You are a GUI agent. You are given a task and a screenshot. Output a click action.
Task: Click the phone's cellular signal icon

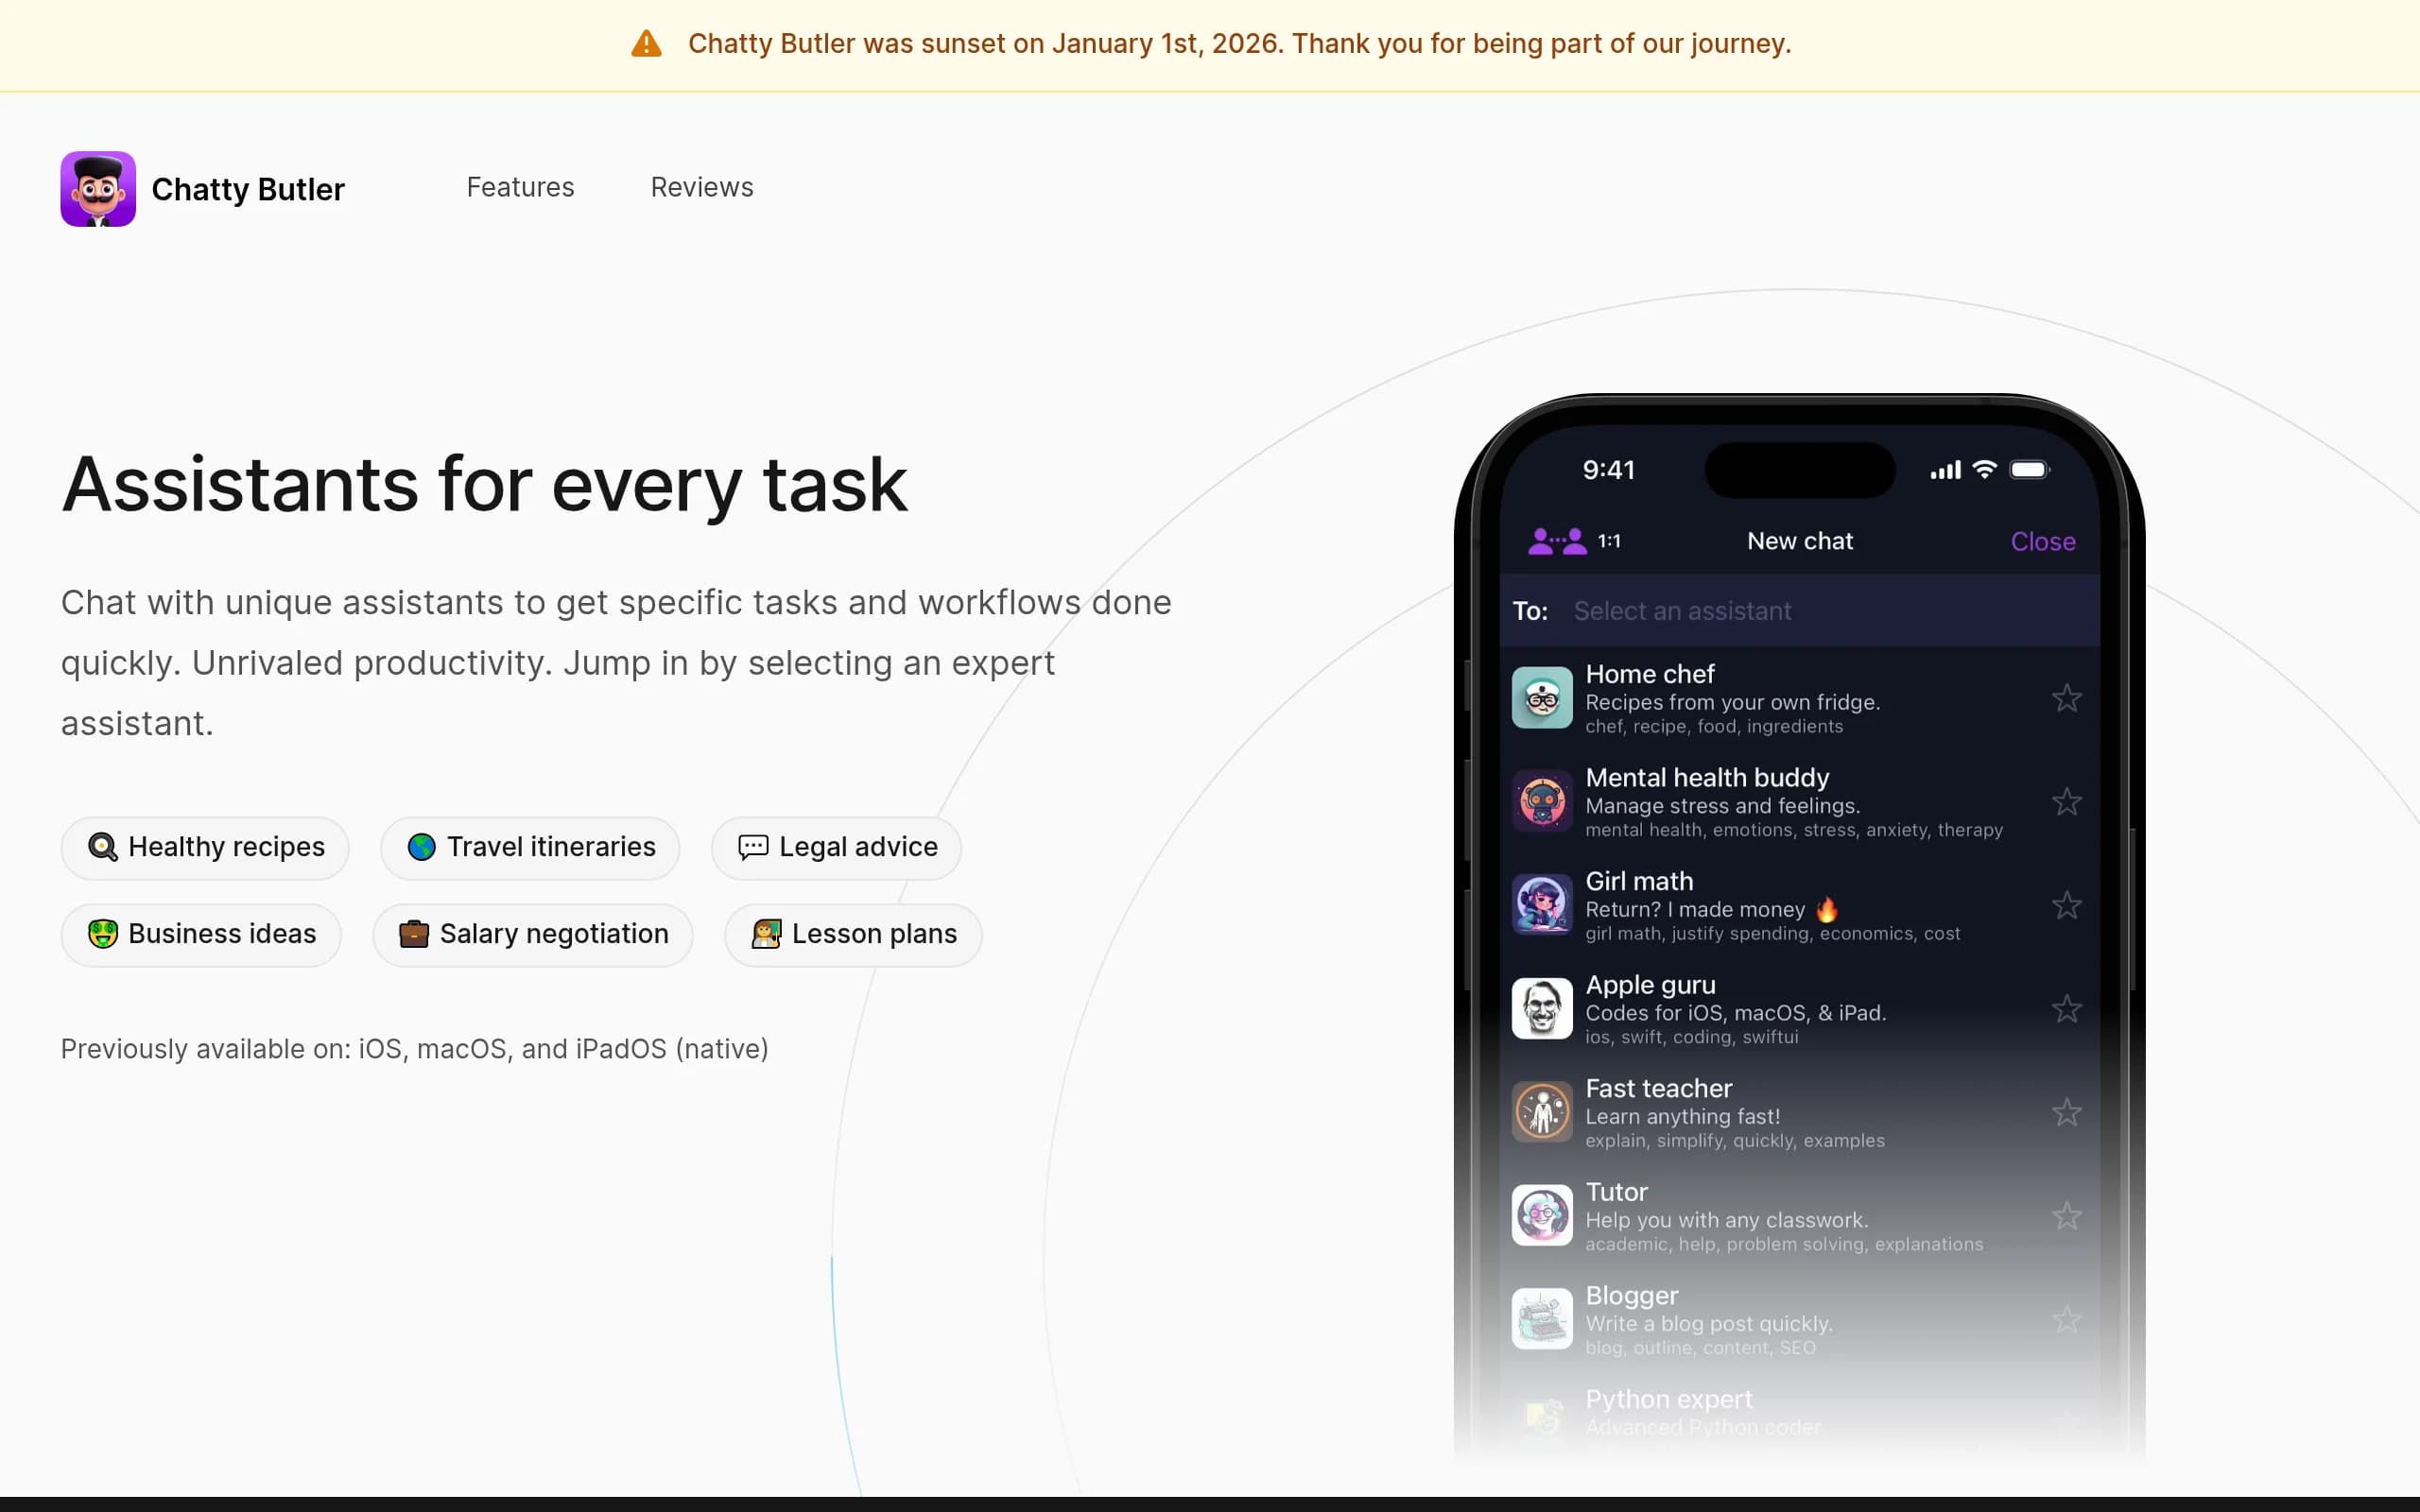click(x=1945, y=470)
